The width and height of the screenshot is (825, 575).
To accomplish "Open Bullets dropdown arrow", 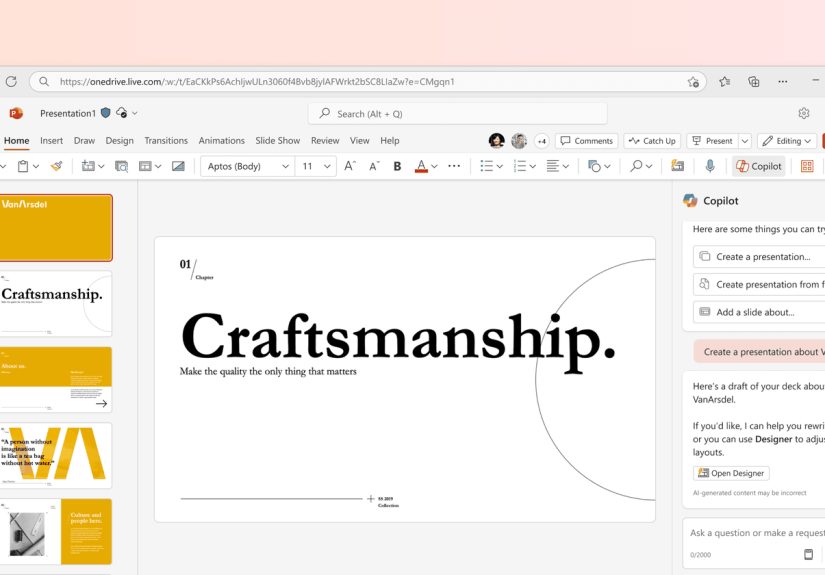I will pyautogui.click(x=499, y=166).
